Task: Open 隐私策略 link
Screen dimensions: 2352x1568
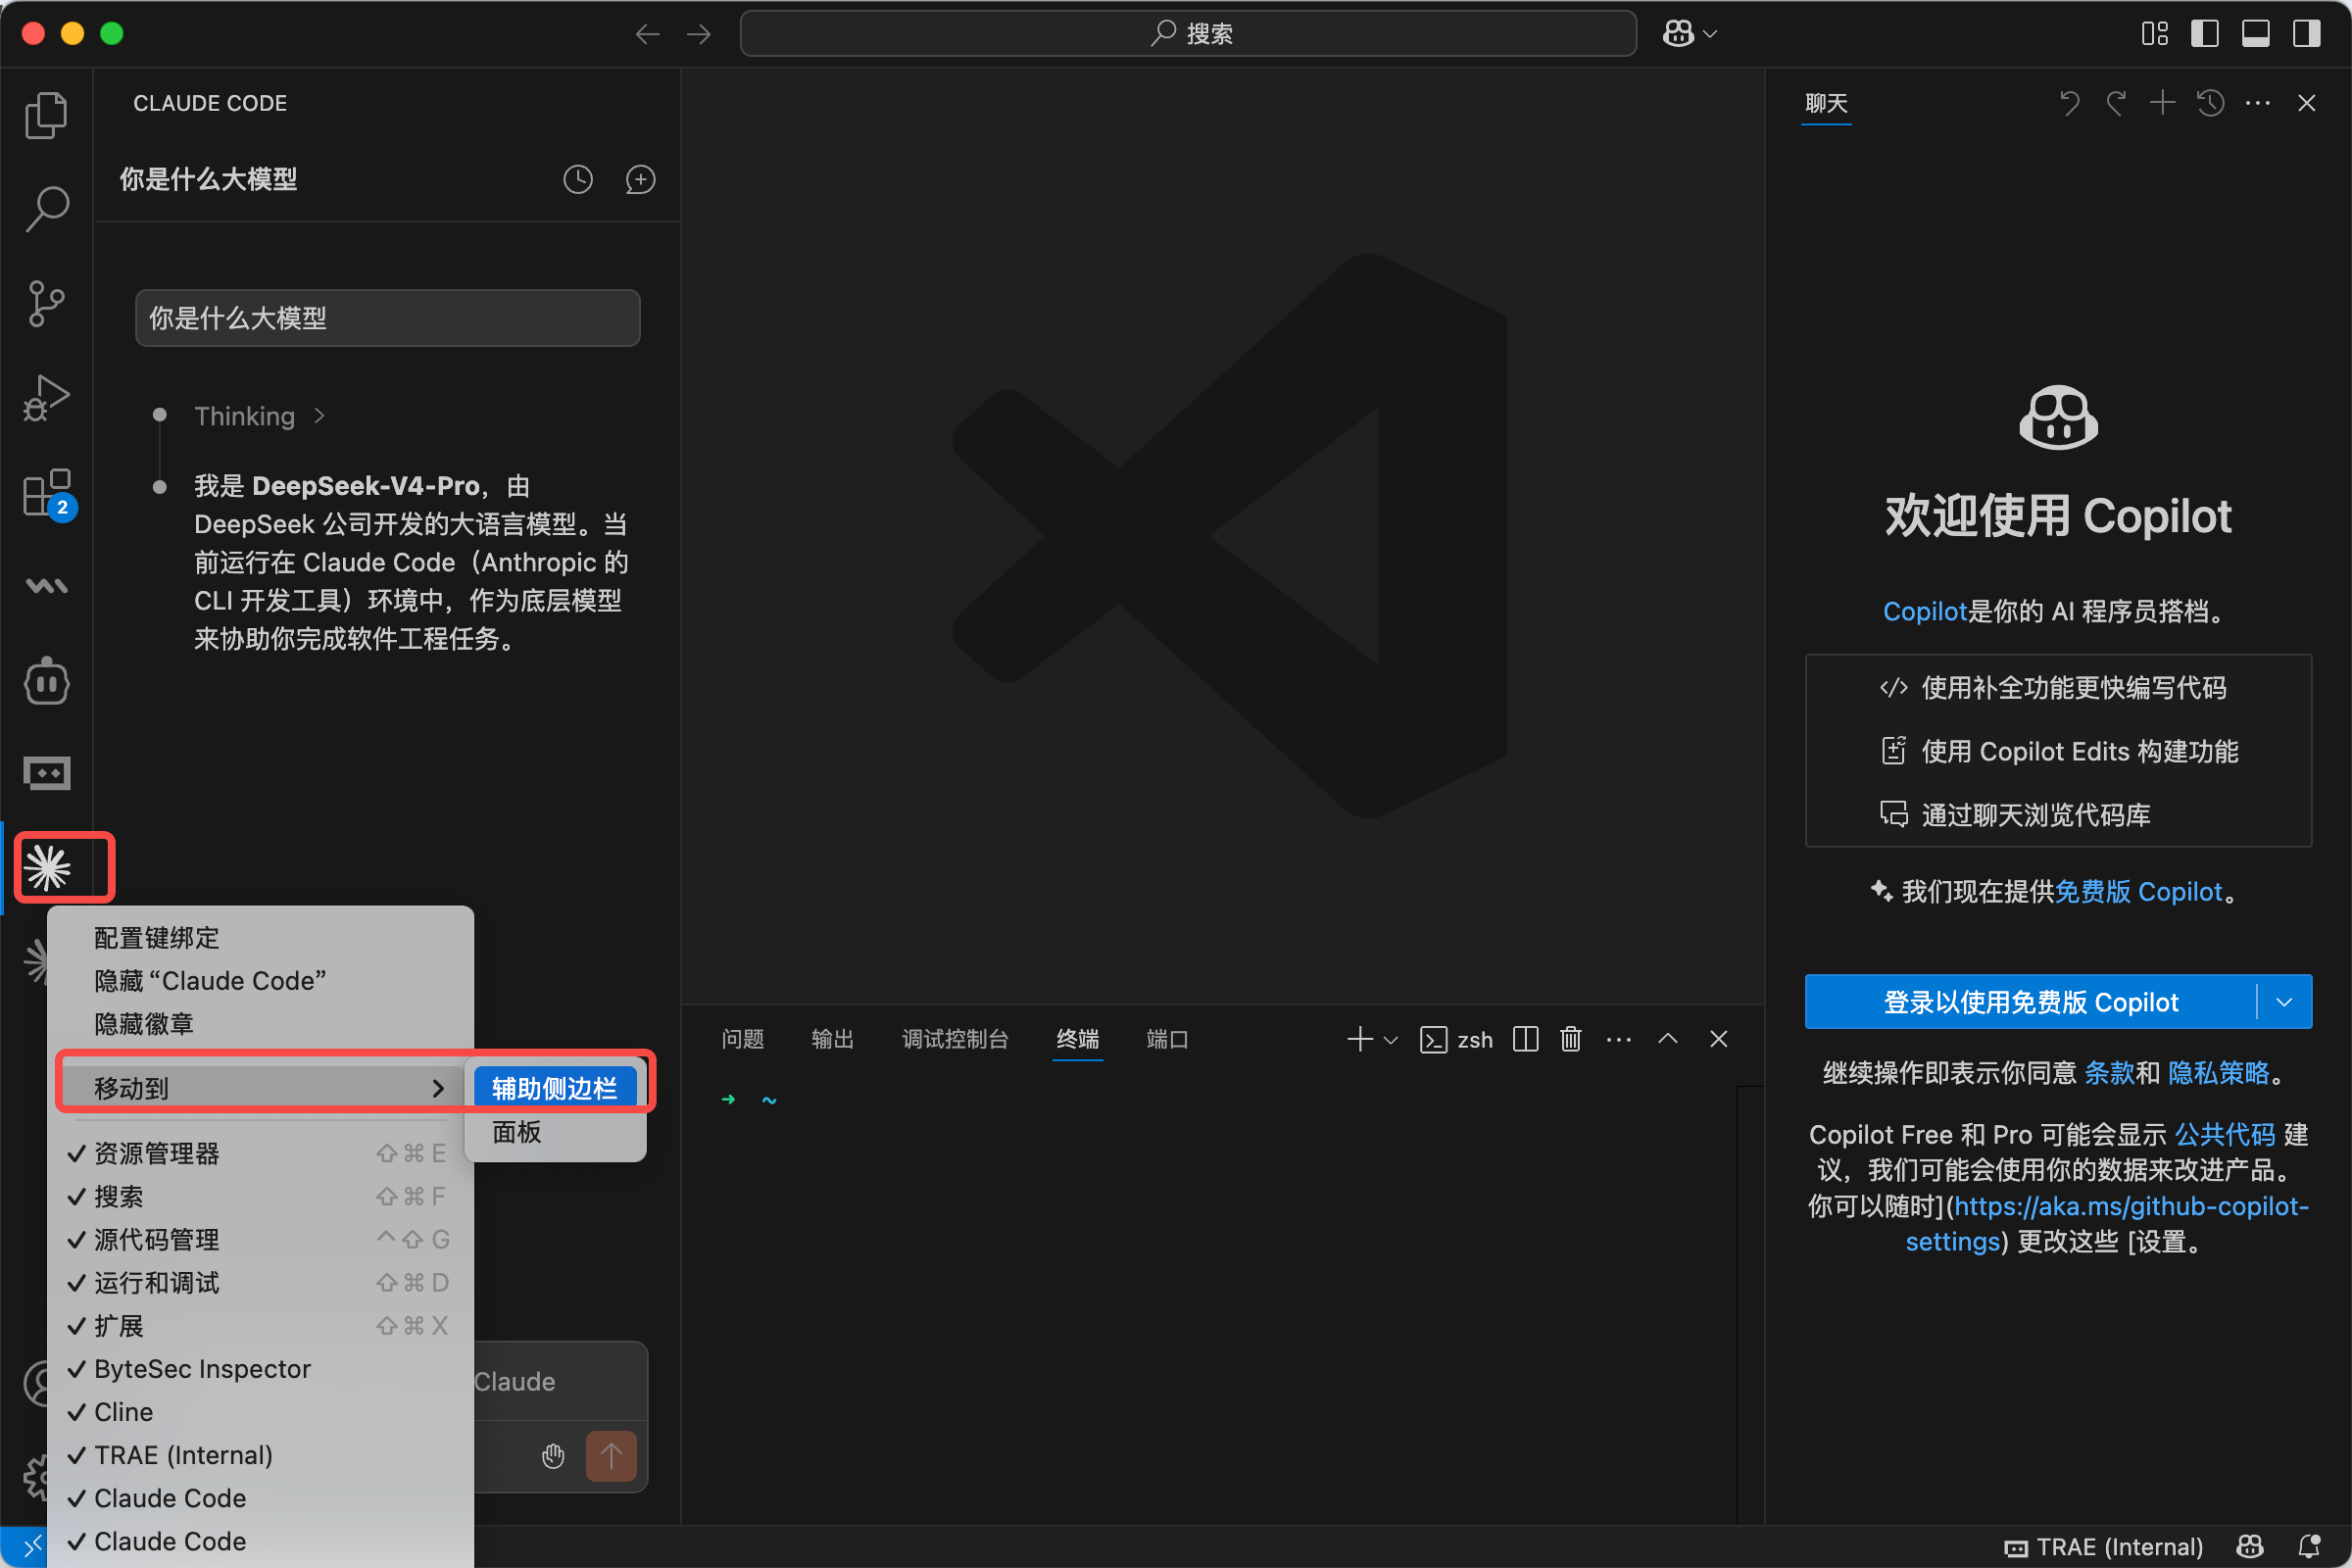Action: point(2219,1073)
